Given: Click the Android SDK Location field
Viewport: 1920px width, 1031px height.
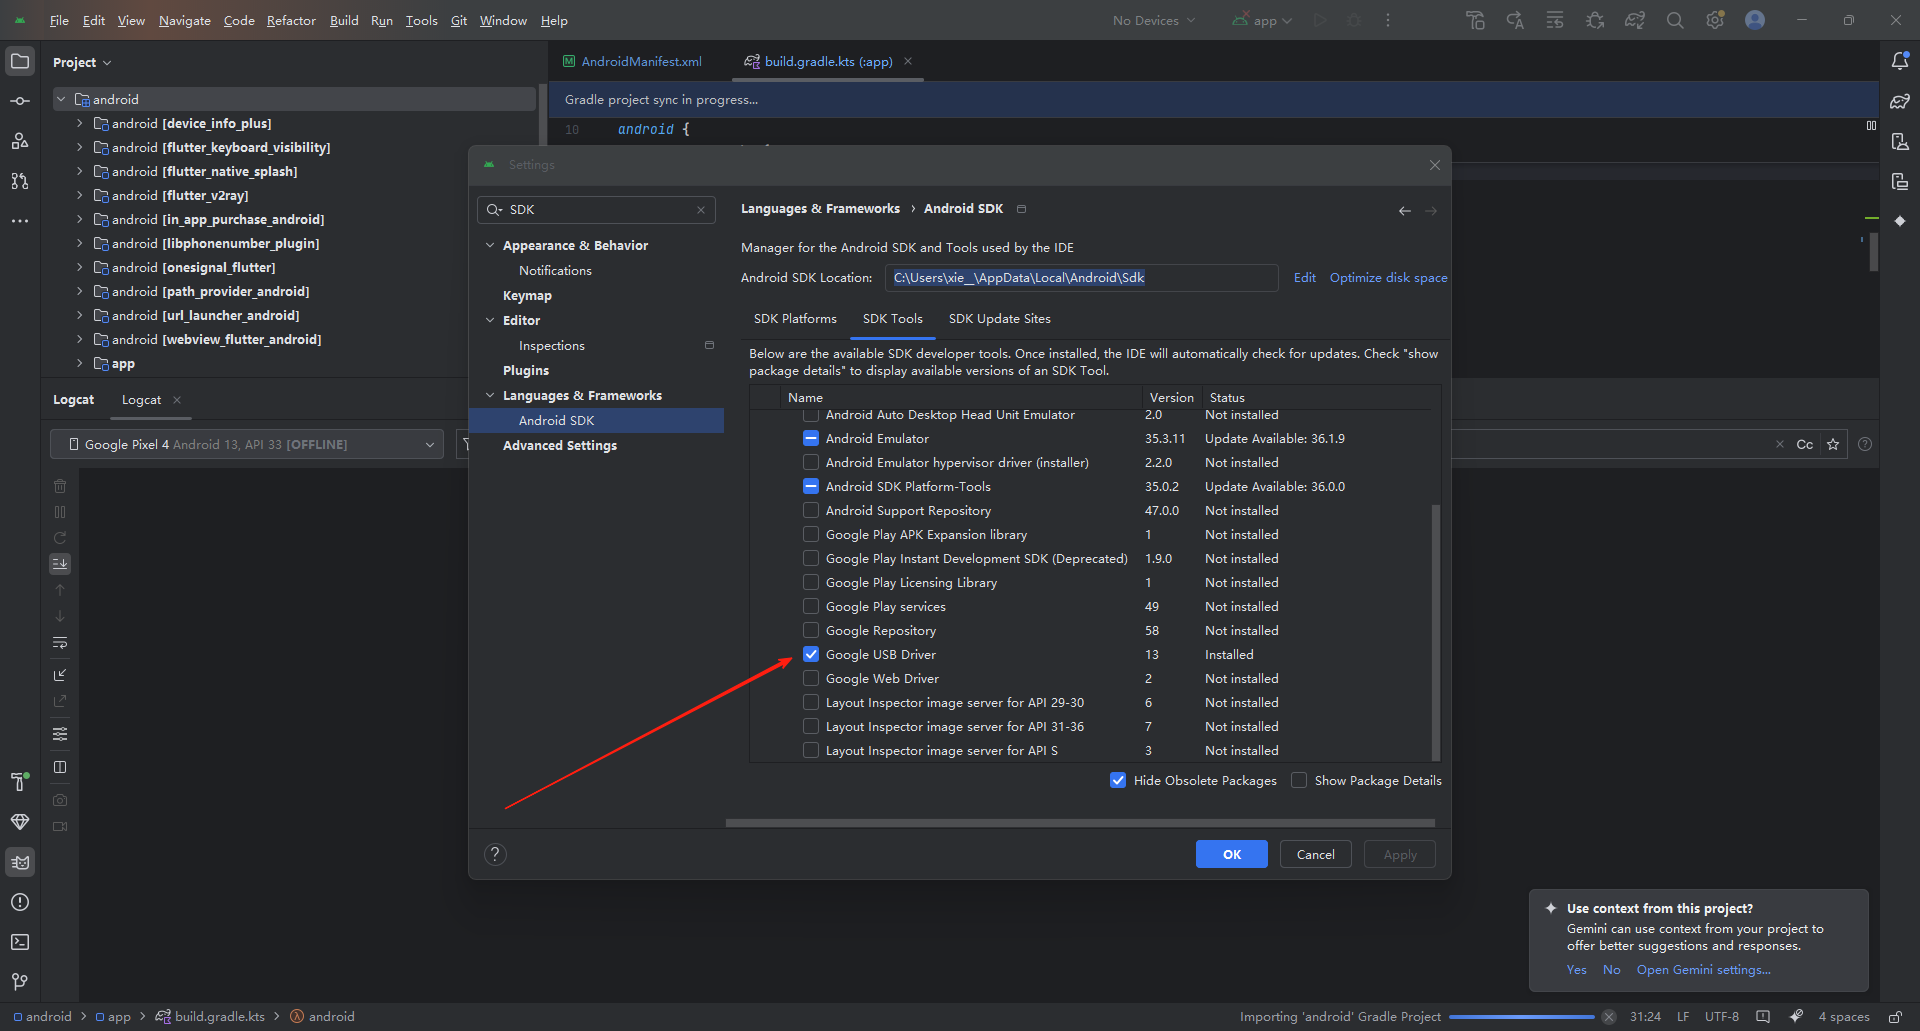Looking at the screenshot, I should [1081, 277].
